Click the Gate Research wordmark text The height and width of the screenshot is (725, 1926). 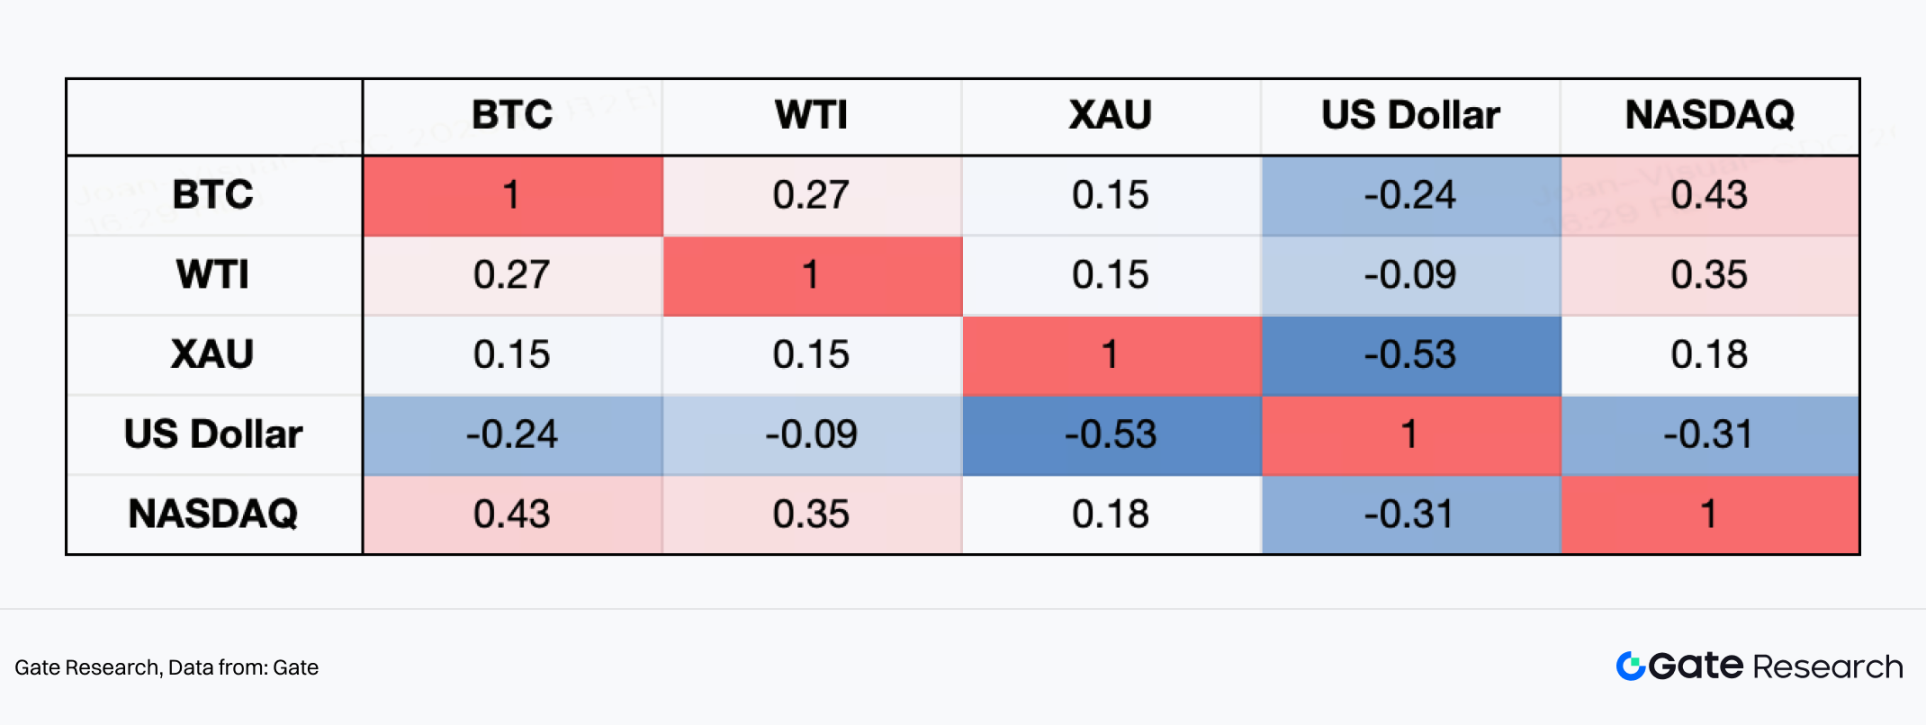(x=1776, y=666)
